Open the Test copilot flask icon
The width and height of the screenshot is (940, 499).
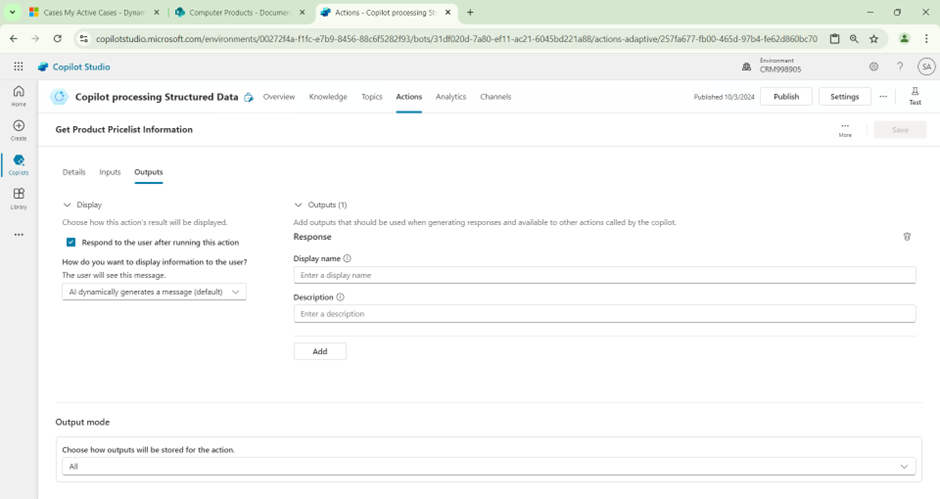coord(914,95)
